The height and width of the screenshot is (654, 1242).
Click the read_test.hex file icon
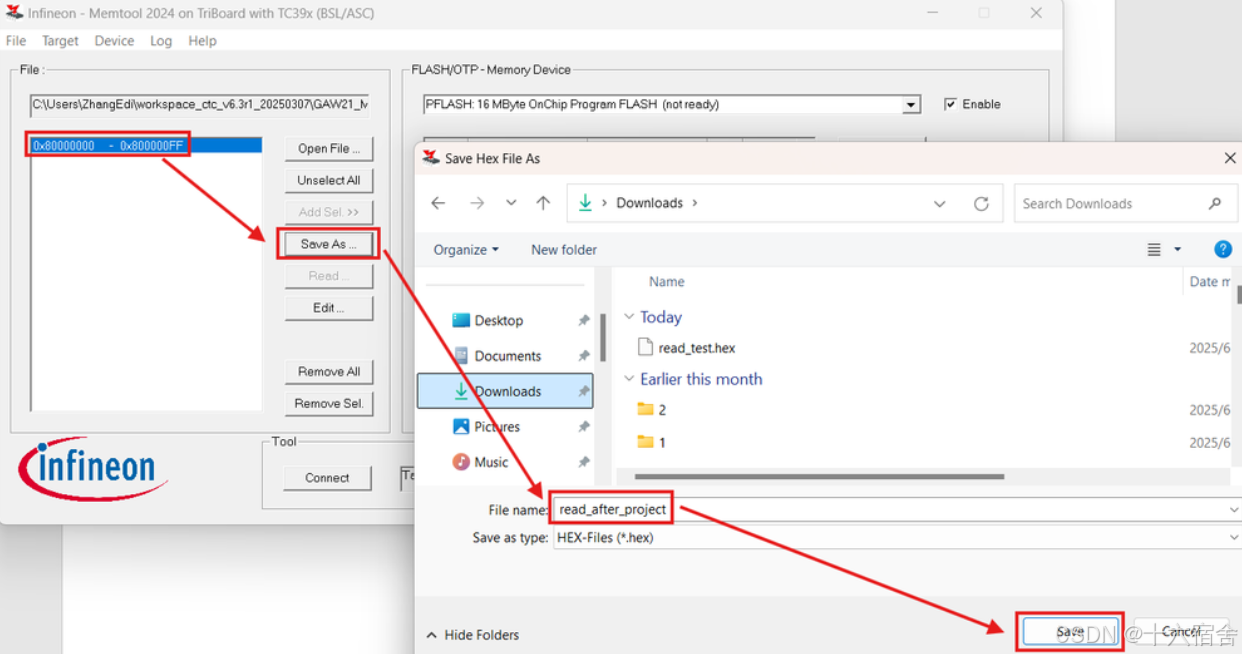coord(645,348)
